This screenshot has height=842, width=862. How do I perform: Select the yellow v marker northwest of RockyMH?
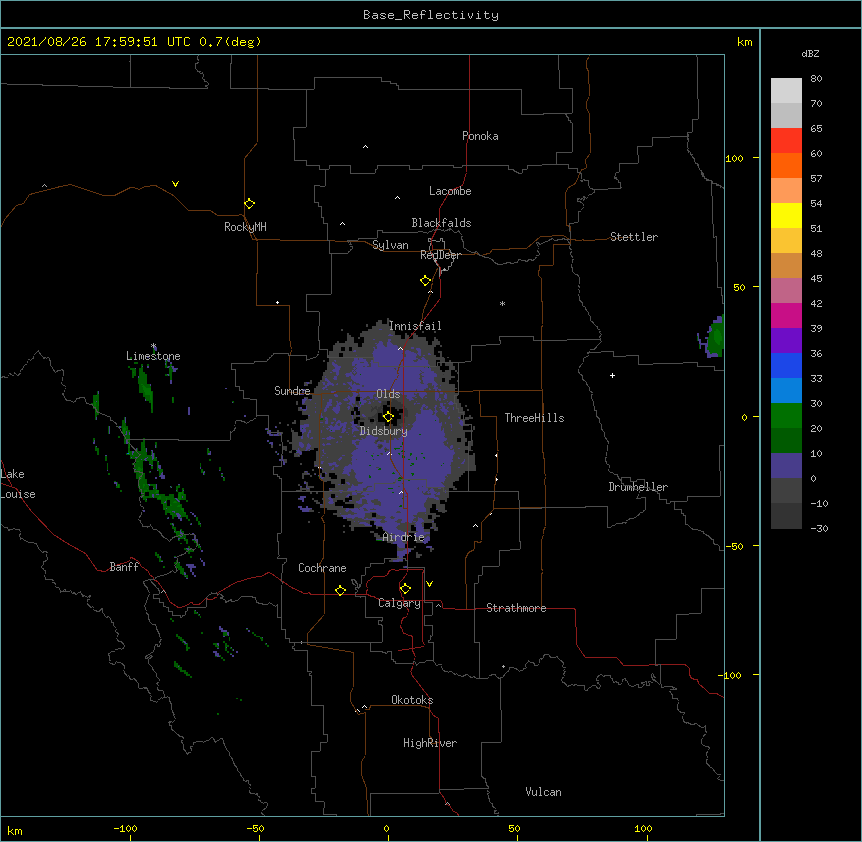(x=175, y=184)
